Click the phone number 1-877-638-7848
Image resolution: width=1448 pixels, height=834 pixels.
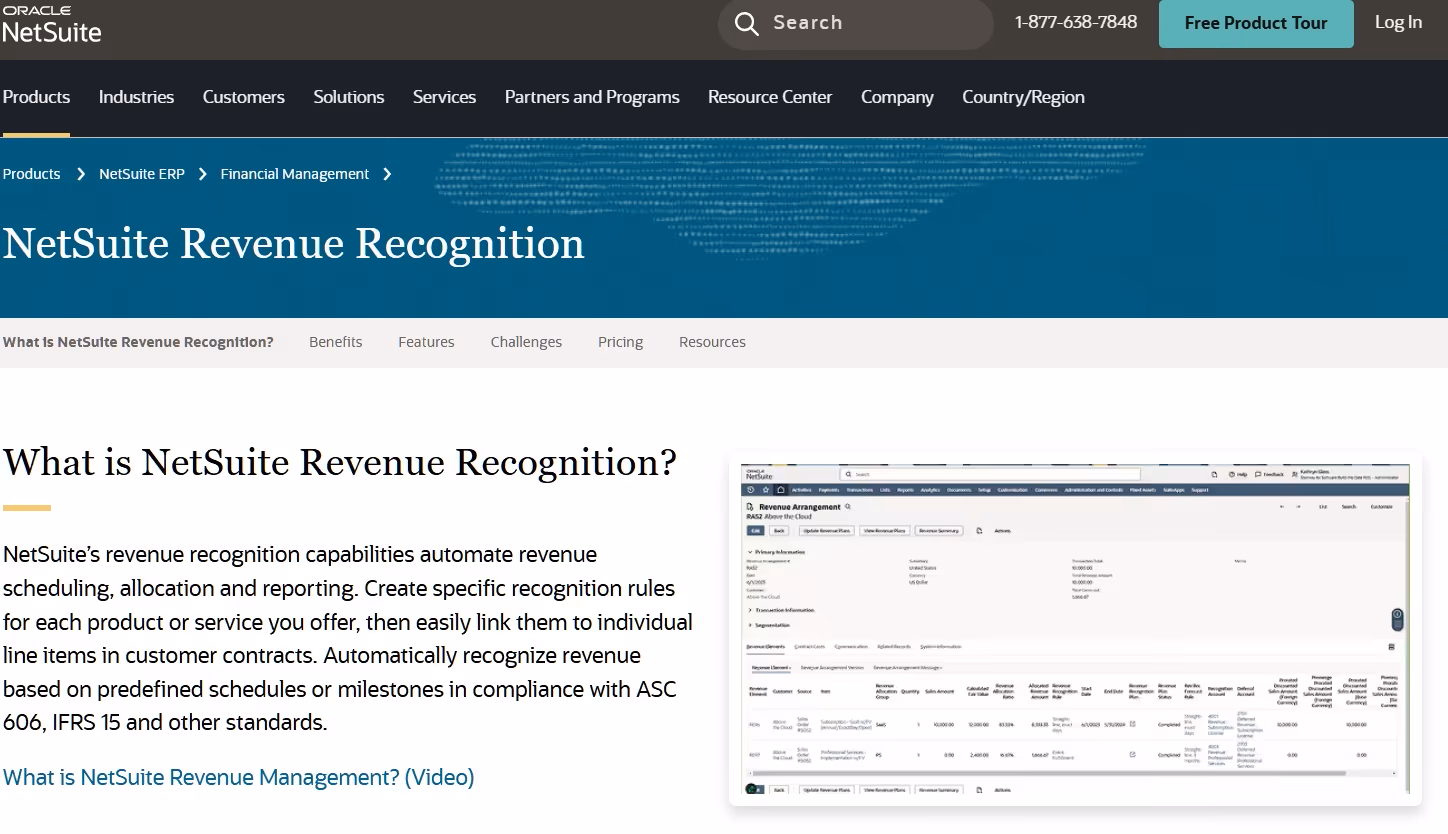(1076, 22)
